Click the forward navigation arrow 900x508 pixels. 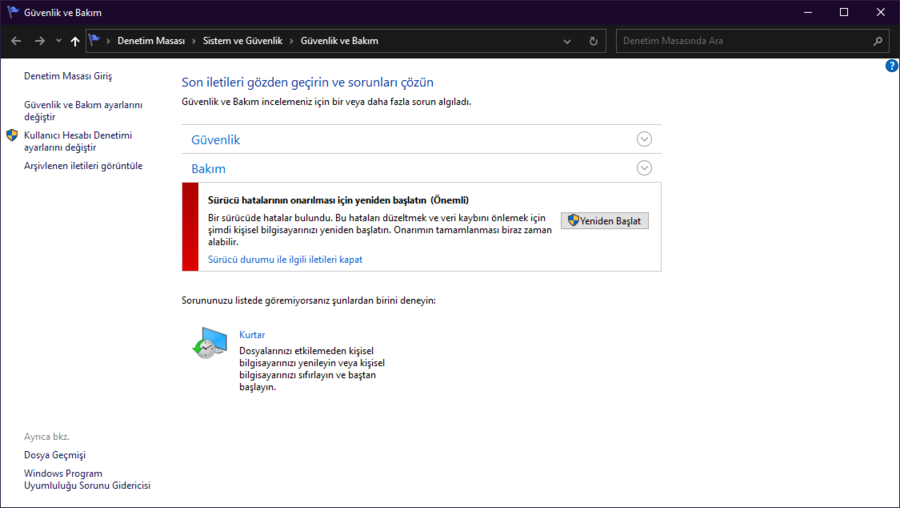click(x=40, y=41)
